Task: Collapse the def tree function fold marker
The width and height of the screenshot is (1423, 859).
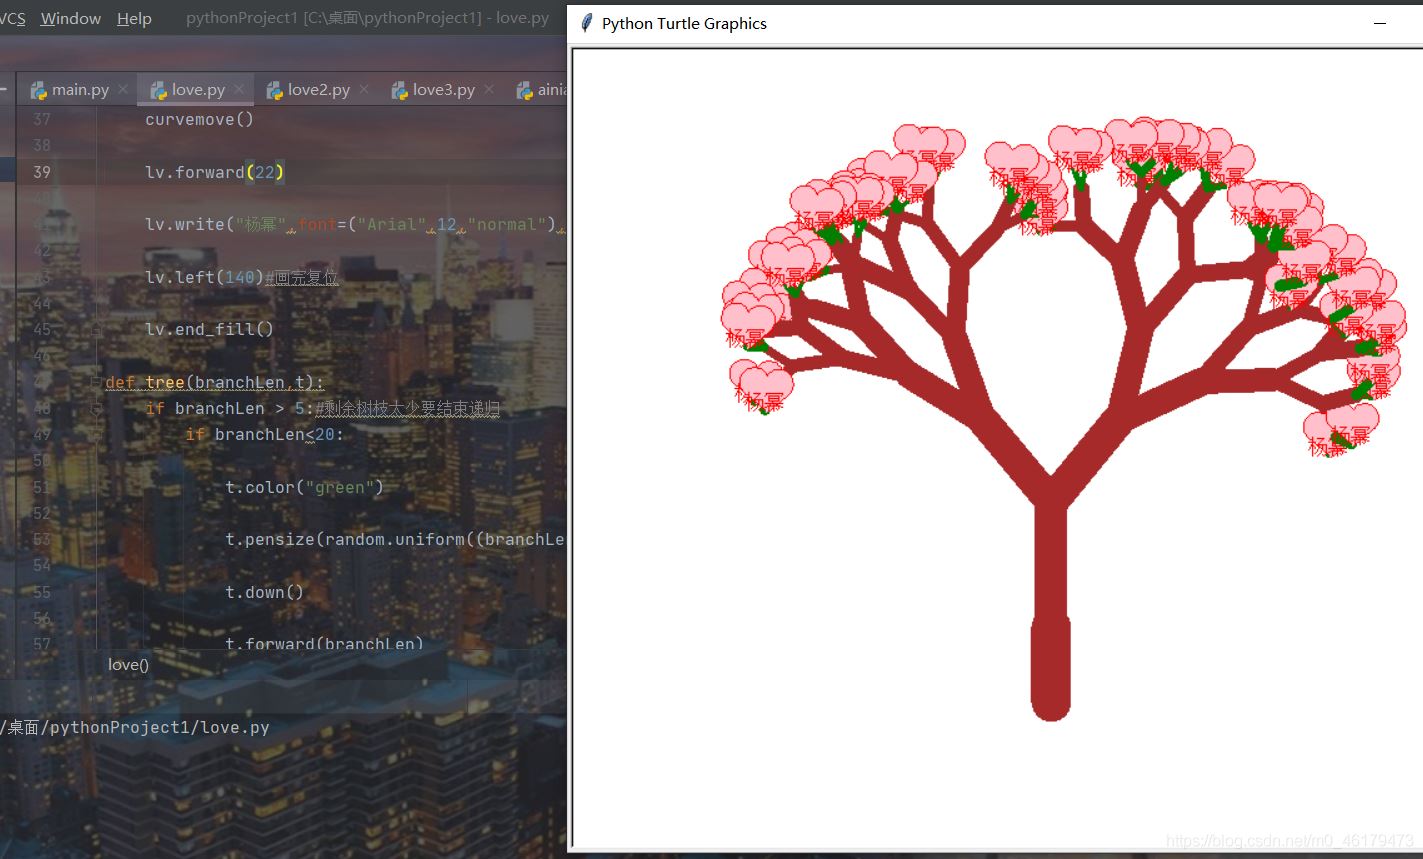Action: 96,382
